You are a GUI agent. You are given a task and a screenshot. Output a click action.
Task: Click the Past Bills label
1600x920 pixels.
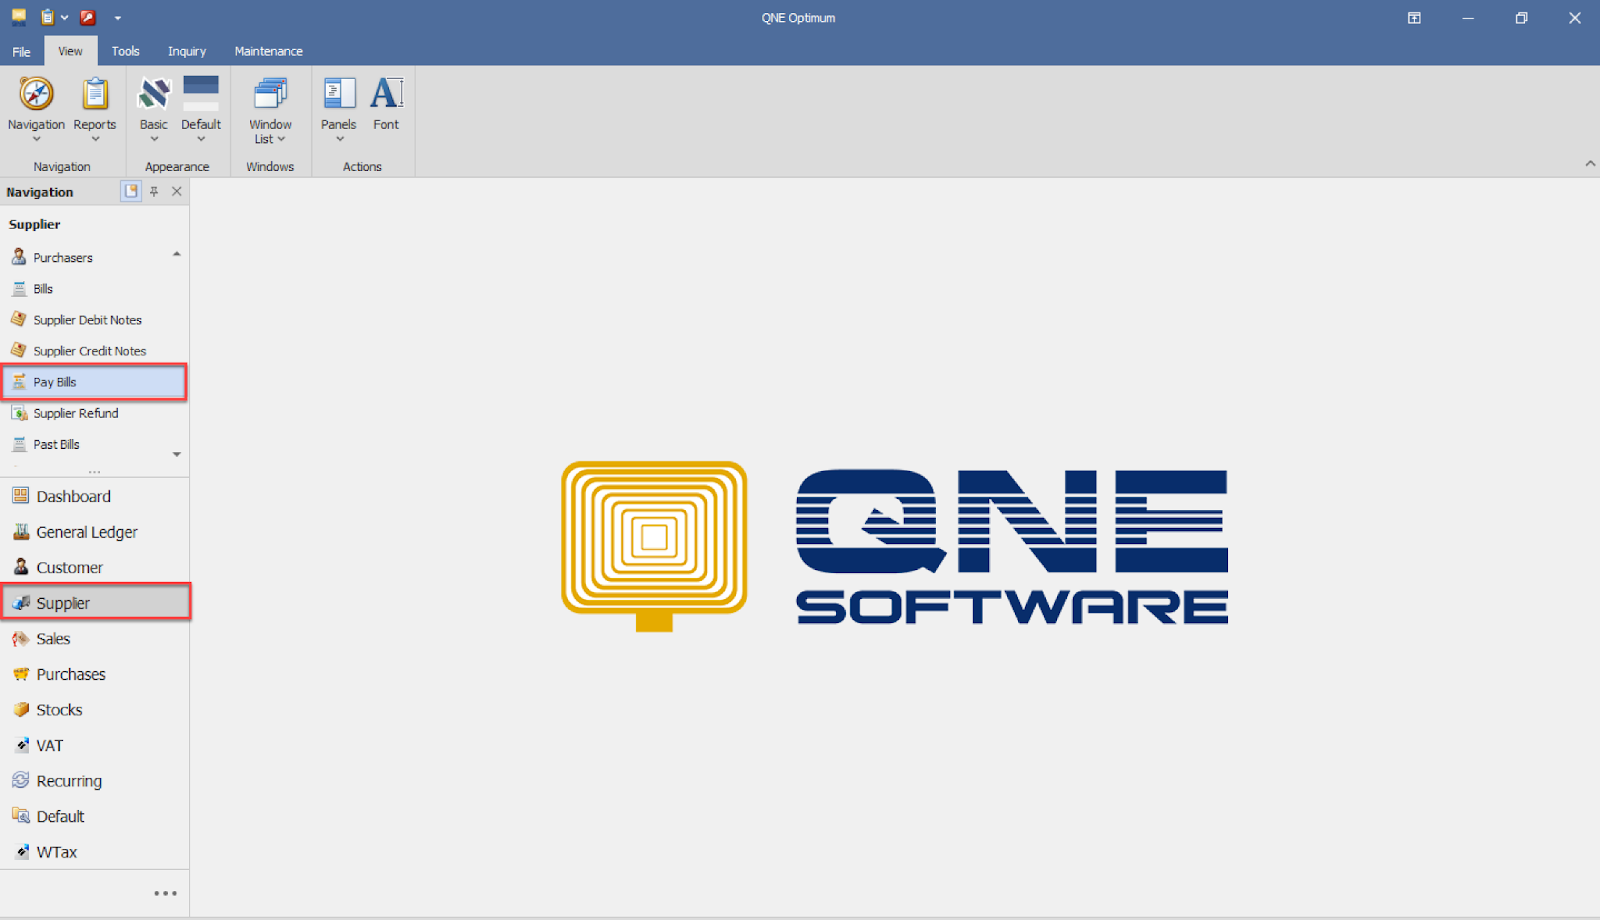(x=56, y=444)
